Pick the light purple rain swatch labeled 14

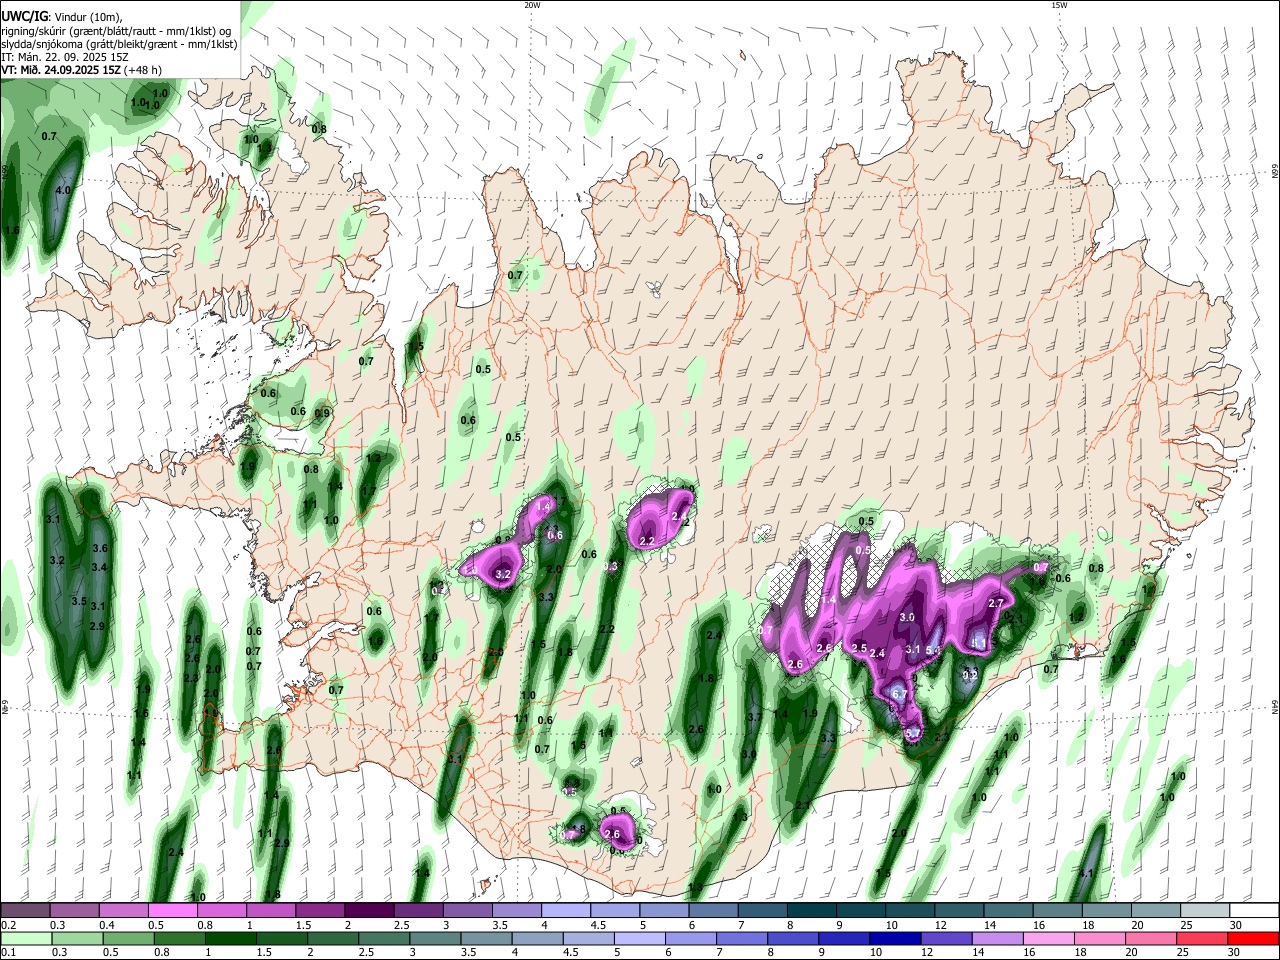[x=996, y=938]
